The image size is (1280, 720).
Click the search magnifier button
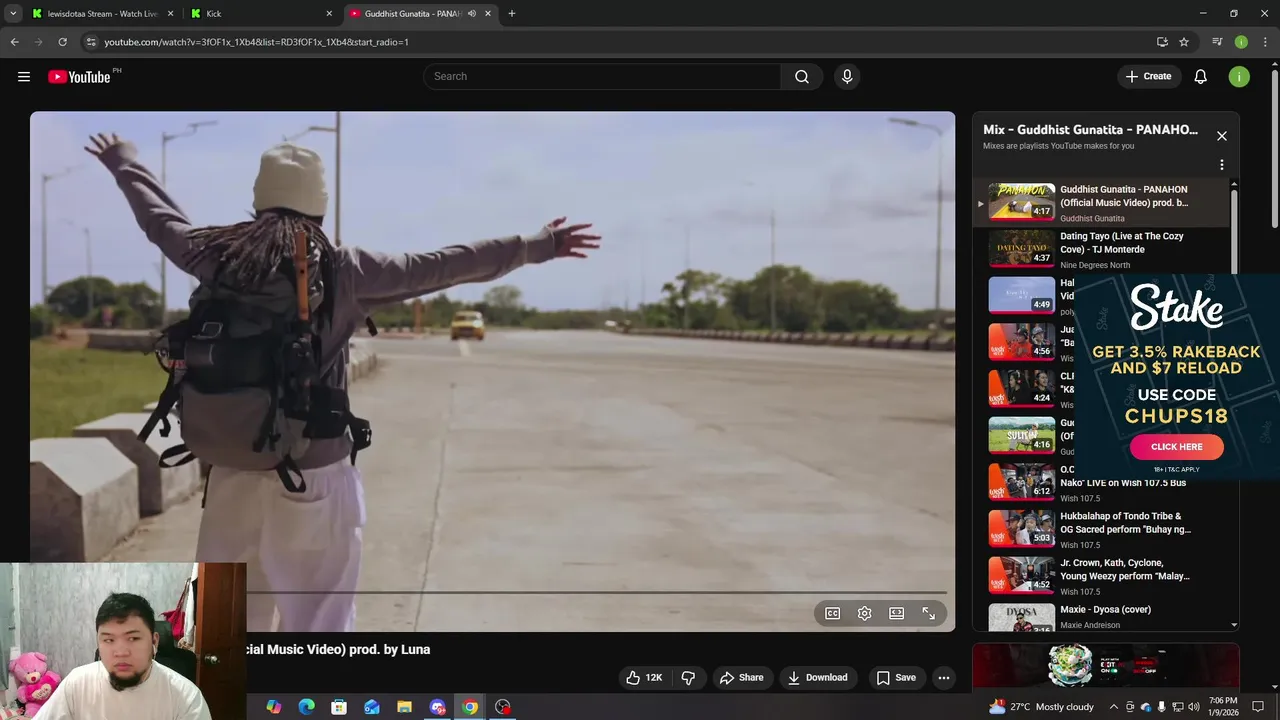pos(802,77)
